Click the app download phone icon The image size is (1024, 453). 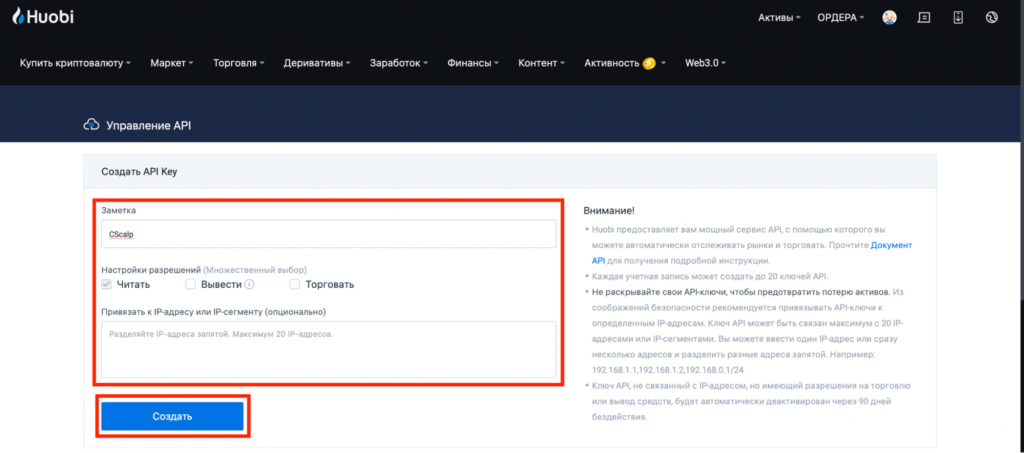click(958, 18)
